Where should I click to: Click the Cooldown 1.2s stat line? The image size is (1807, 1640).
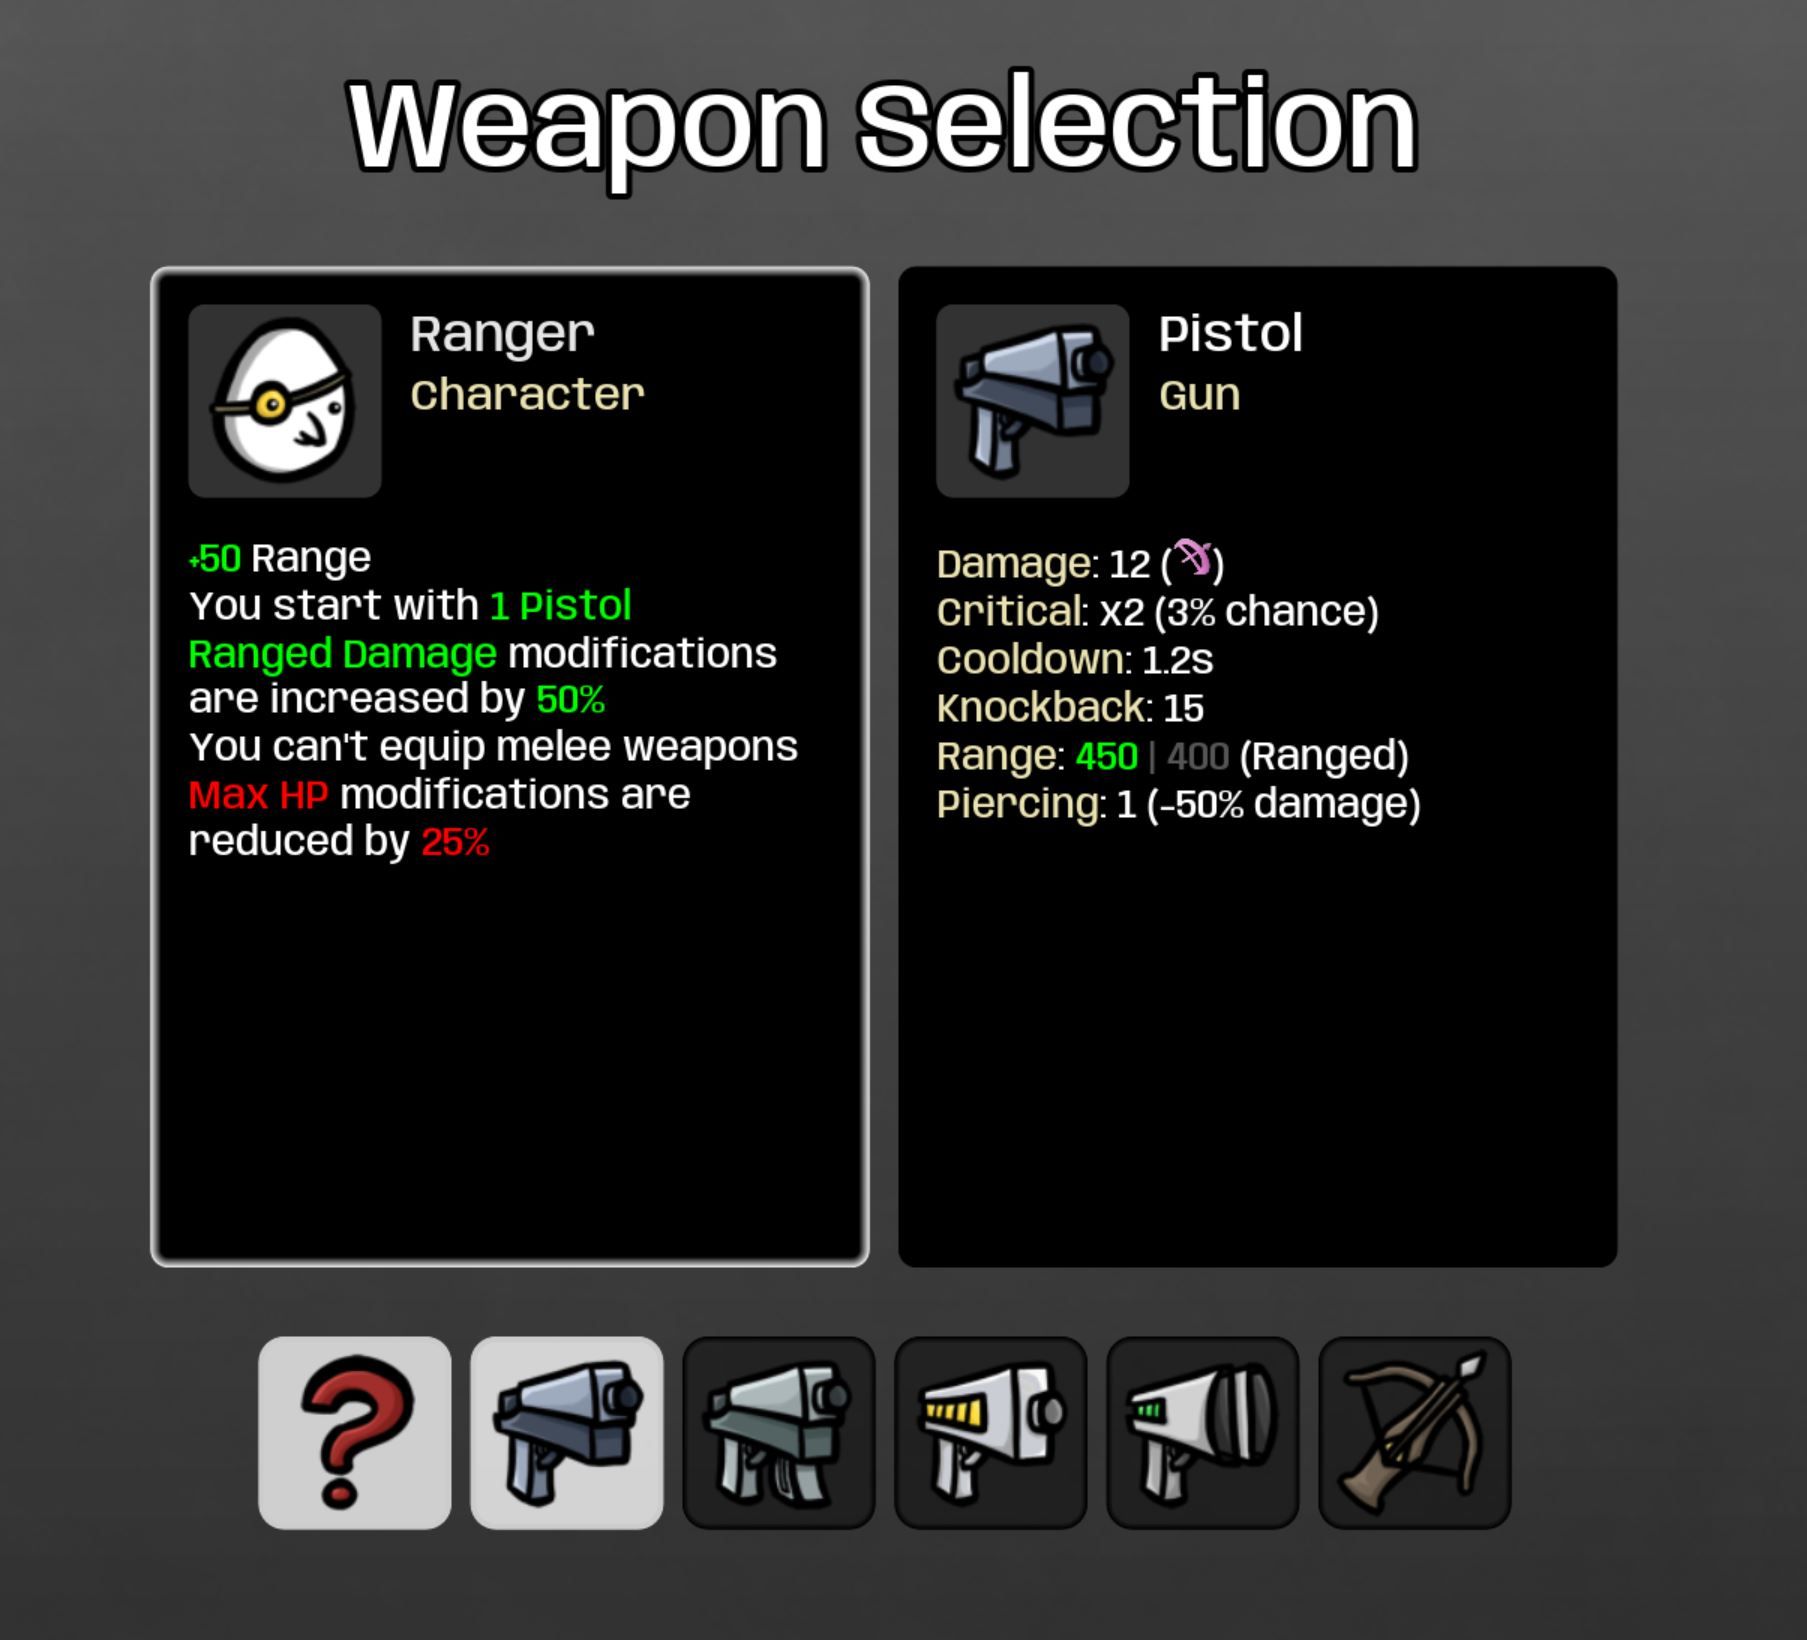click(x=1075, y=660)
